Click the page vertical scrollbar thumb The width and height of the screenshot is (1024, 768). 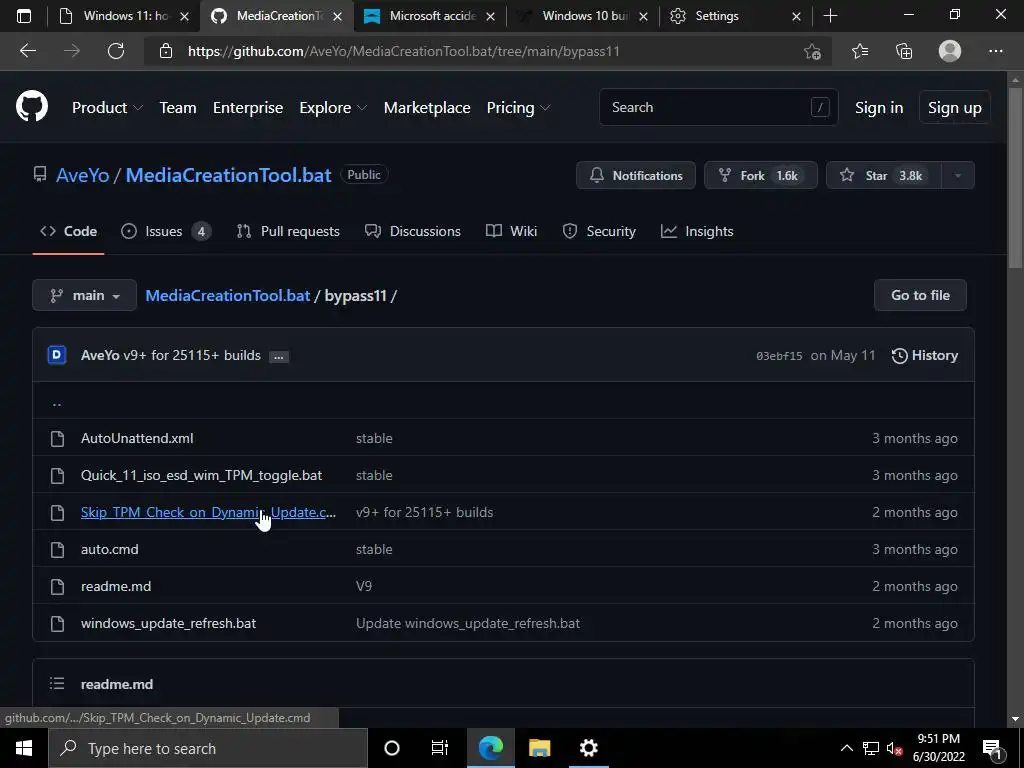click(1015, 178)
